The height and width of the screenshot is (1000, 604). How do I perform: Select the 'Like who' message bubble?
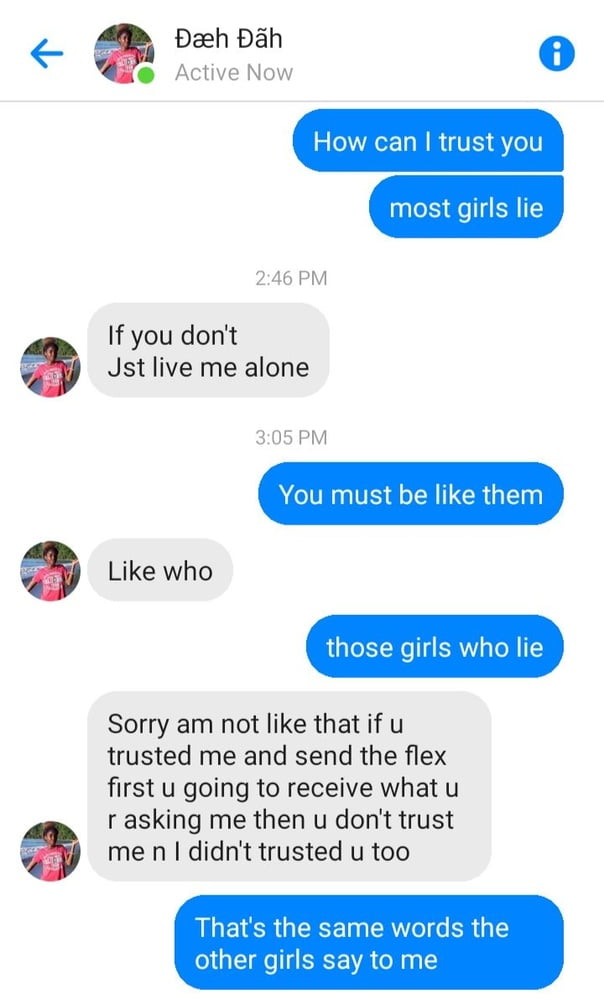160,570
